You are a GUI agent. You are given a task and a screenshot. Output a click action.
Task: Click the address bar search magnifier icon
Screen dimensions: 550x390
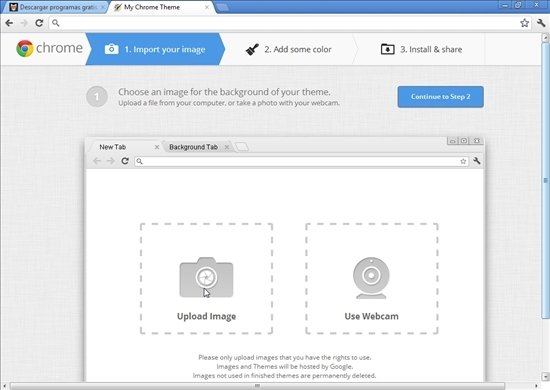tap(55, 23)
